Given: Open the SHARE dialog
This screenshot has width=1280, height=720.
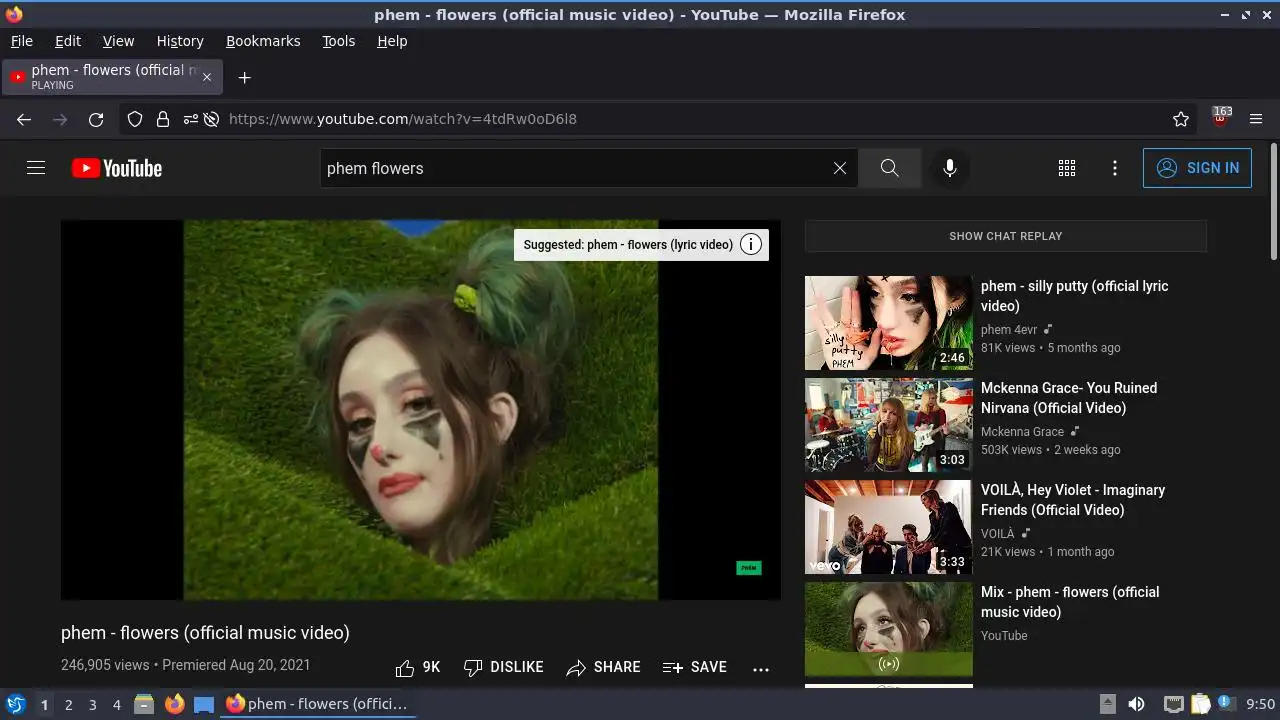Looking at the screenshot, I should (604, 667).
